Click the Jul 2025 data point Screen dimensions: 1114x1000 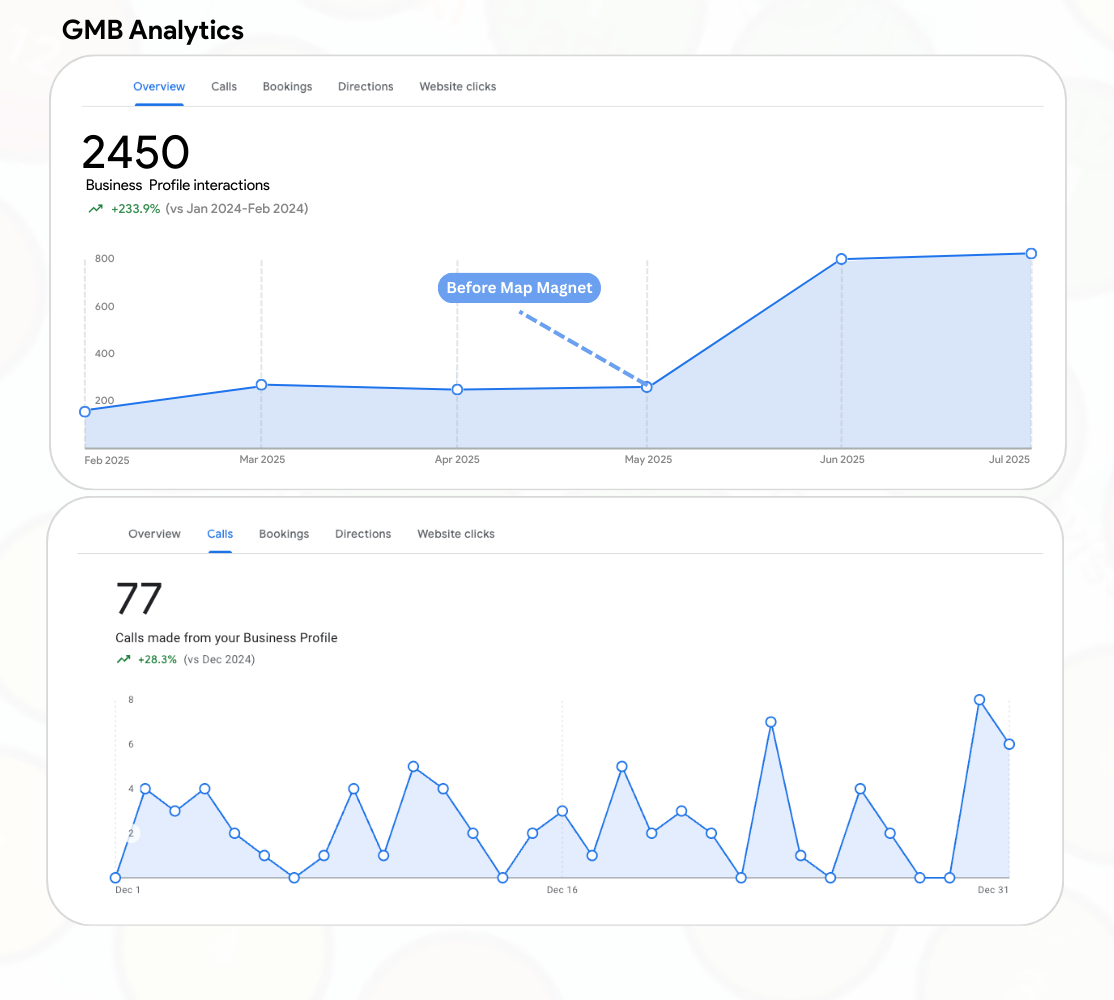[1031, 254]
